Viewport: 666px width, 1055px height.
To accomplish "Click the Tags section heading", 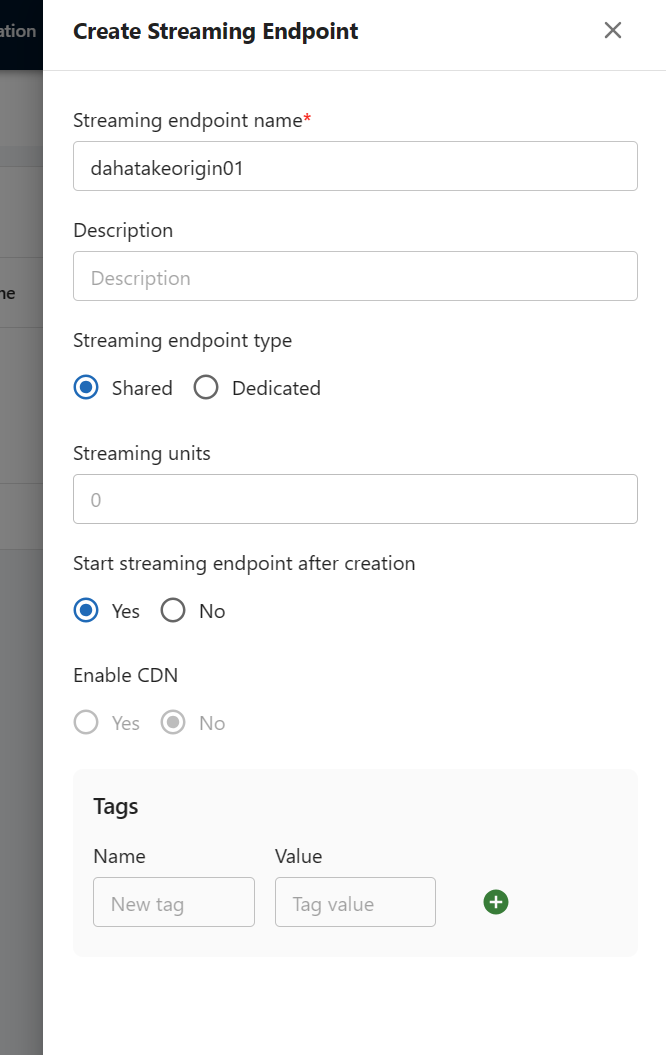I will pos(116,806).
